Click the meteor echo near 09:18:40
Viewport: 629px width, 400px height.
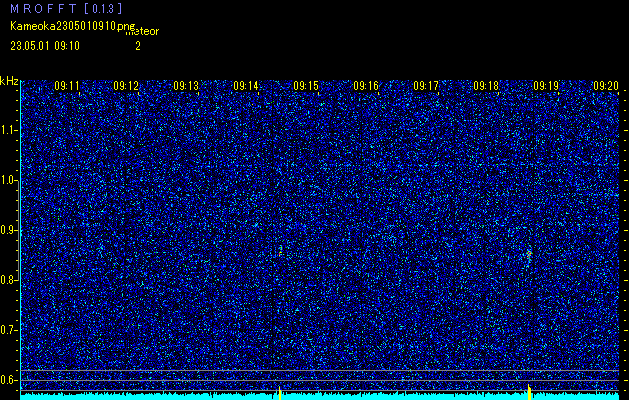pyautogui.click(x=529, y=255)
